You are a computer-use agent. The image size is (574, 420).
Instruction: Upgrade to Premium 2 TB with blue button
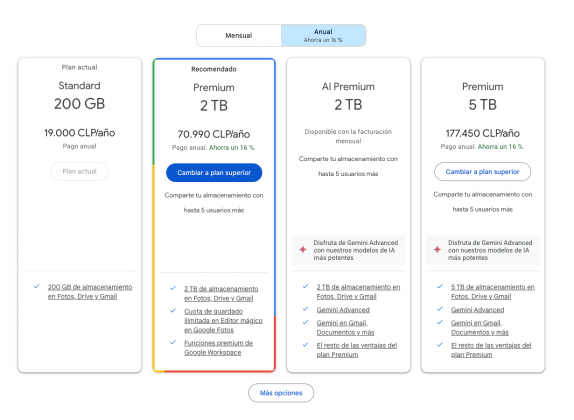pos(214,172)
